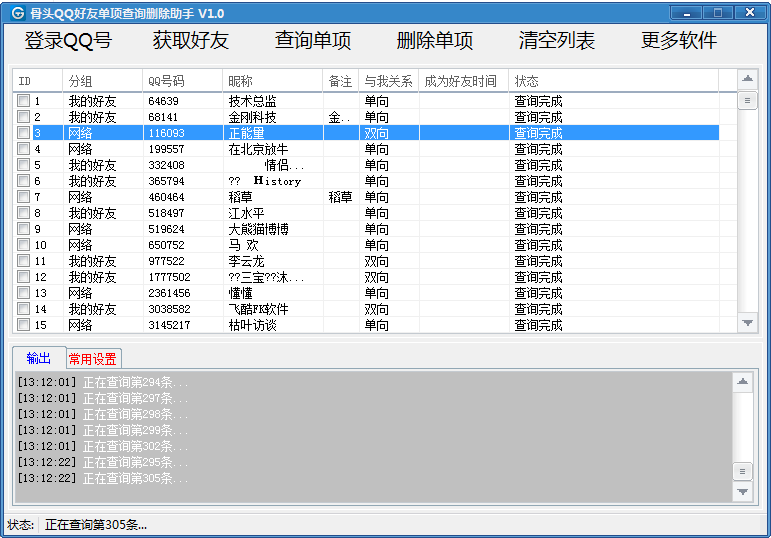771x538 pixels.
Task: Enable checkbox for row 13 懂懂
Action: click(x=23, y=293)
